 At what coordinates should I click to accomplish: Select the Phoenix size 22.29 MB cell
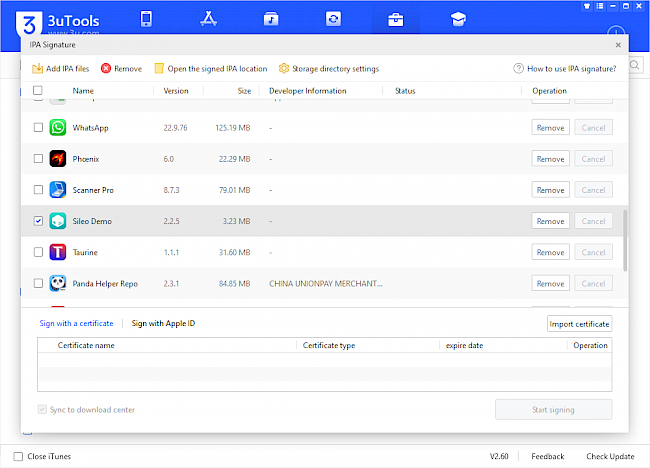click(234, 159)
